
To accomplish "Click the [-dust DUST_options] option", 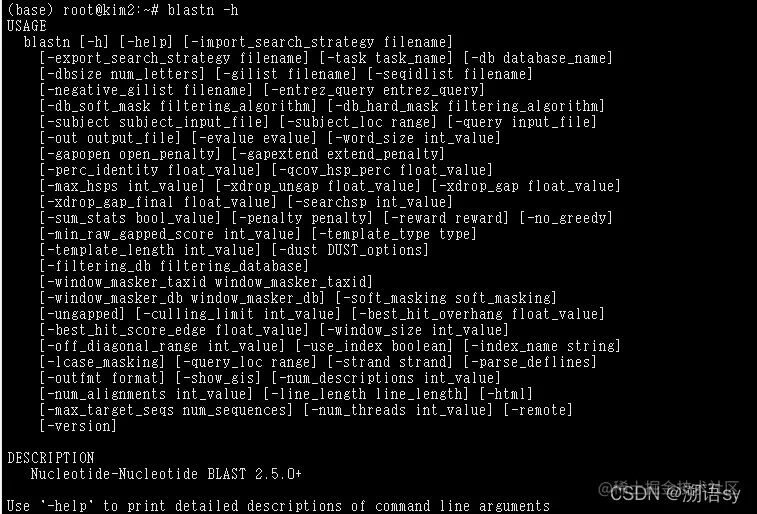I will coord(350,250).
